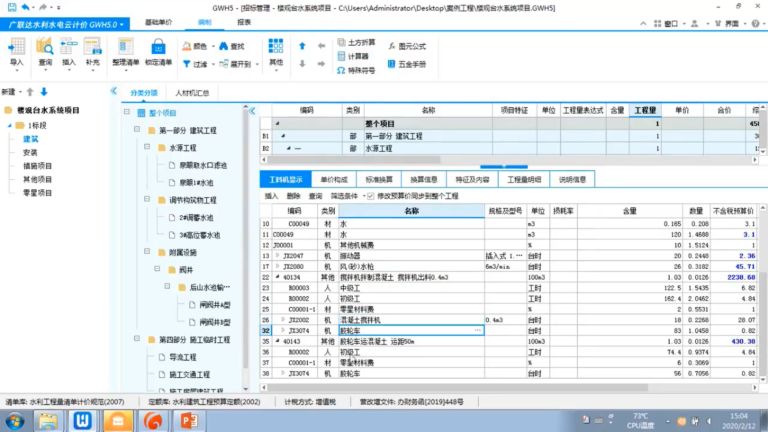768x432 pixels.
Task: Select 闸阀井A型 tree item
Action: pos(215,305)
